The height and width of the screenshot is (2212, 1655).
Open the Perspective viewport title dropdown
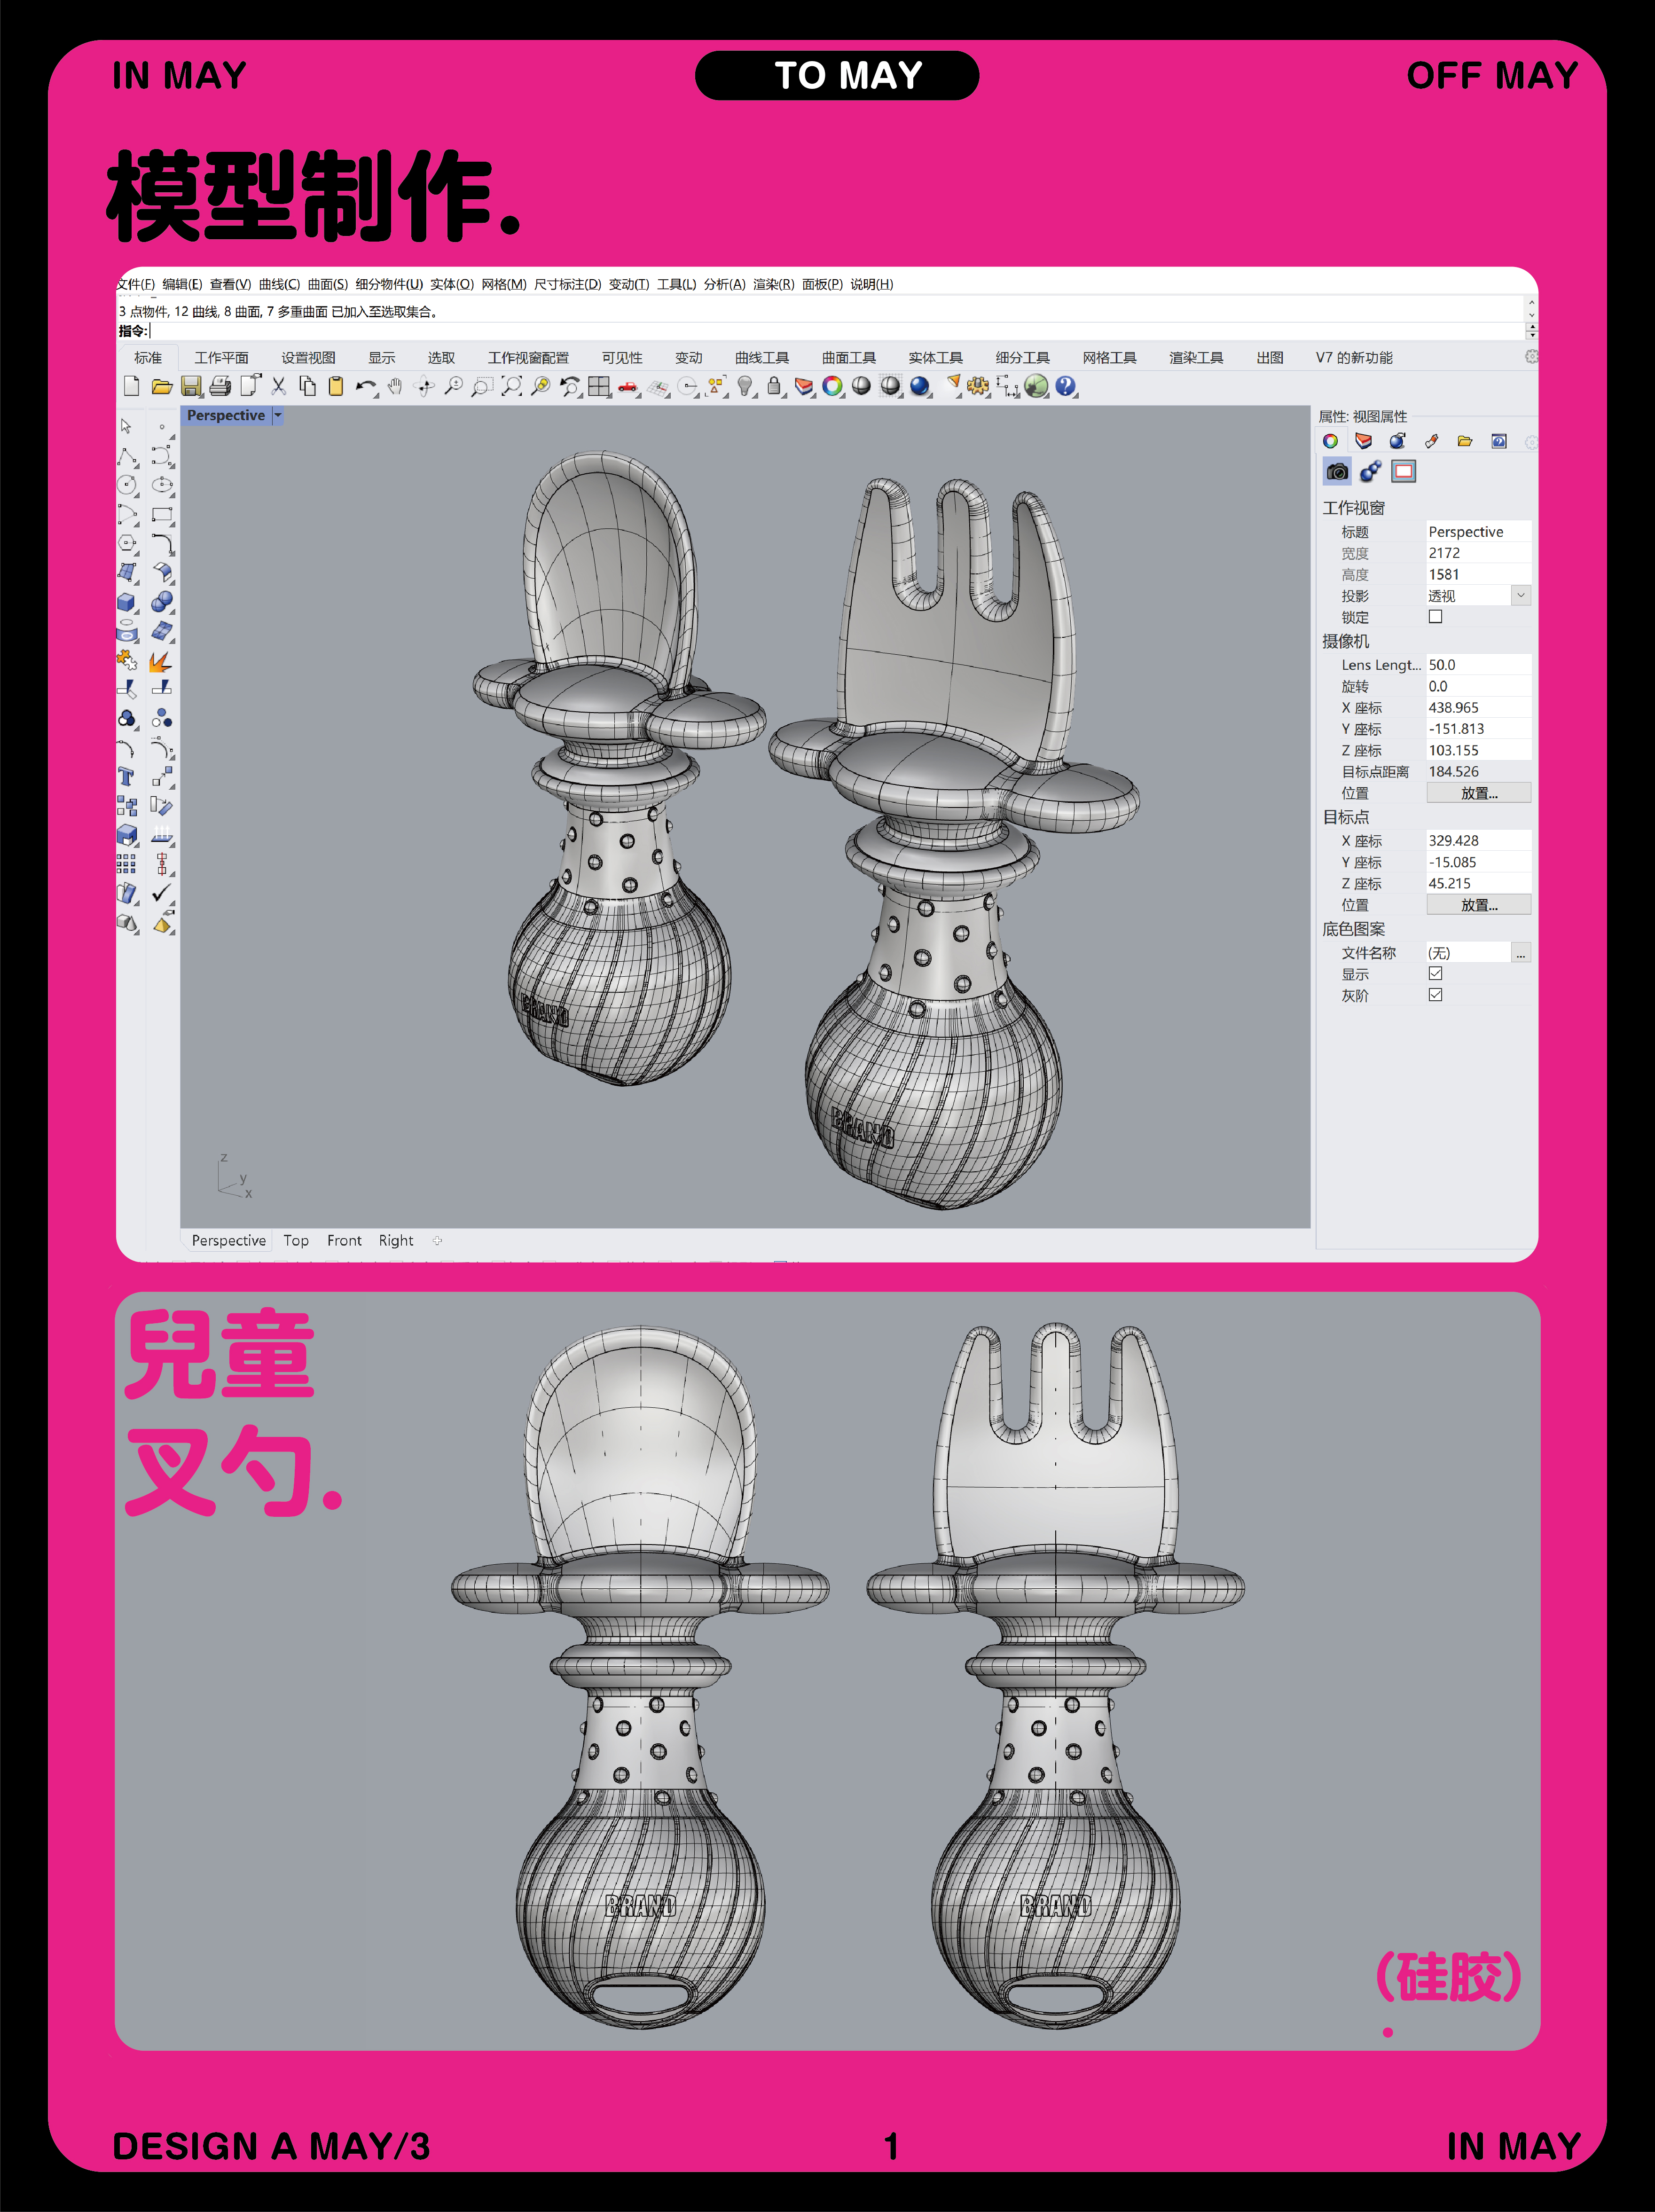click(278, 415)
